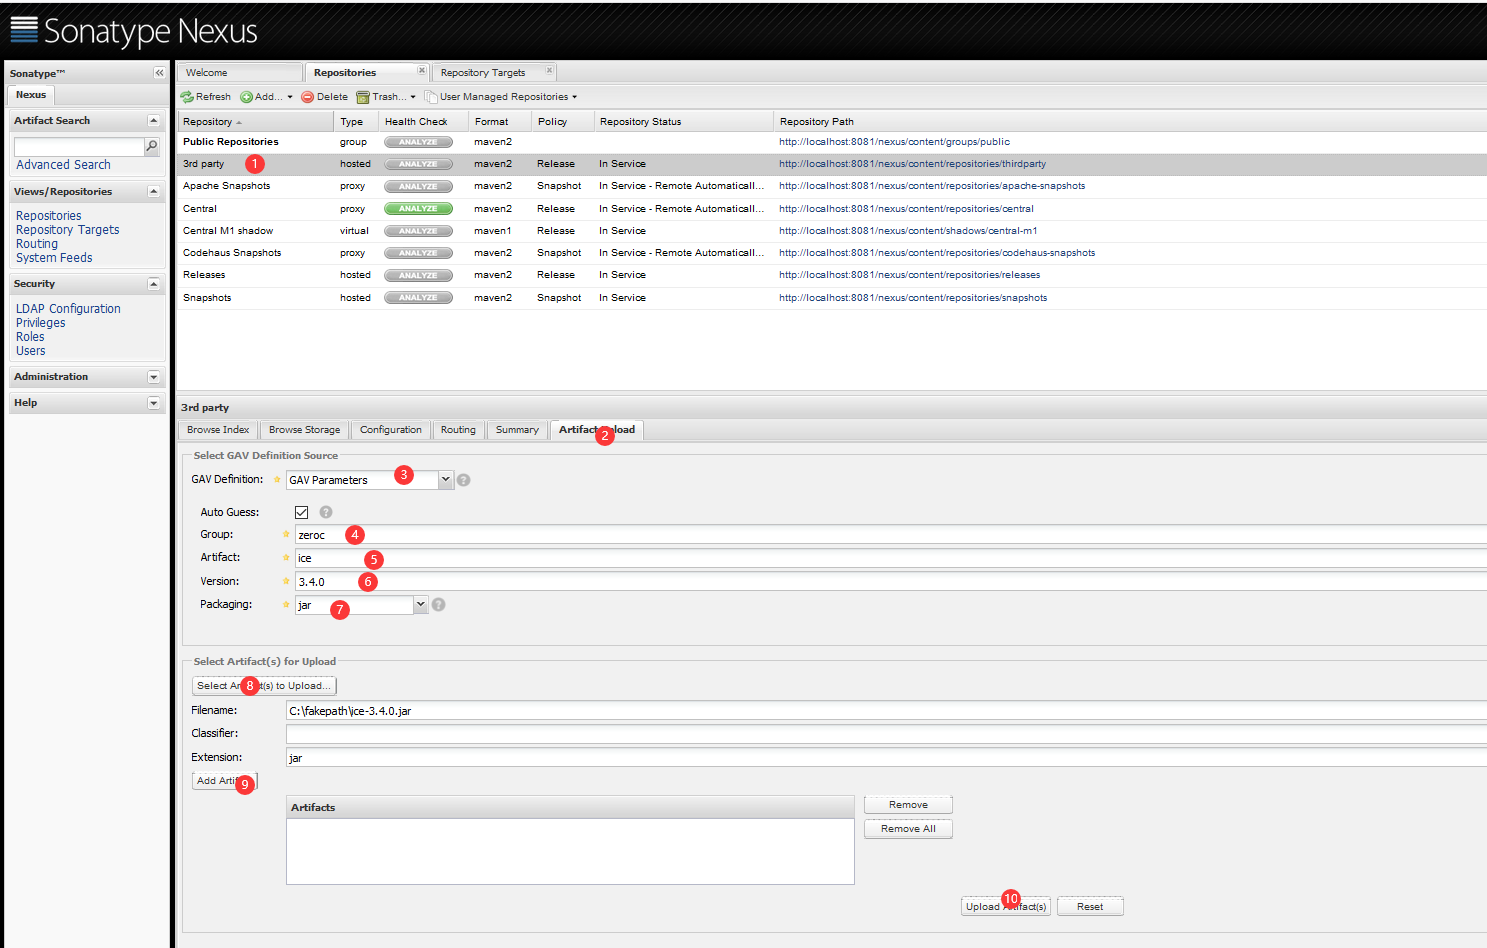1487x948 pixels.
Task: Open User Managed Repositories filter
Action: [x=501, y=97]
